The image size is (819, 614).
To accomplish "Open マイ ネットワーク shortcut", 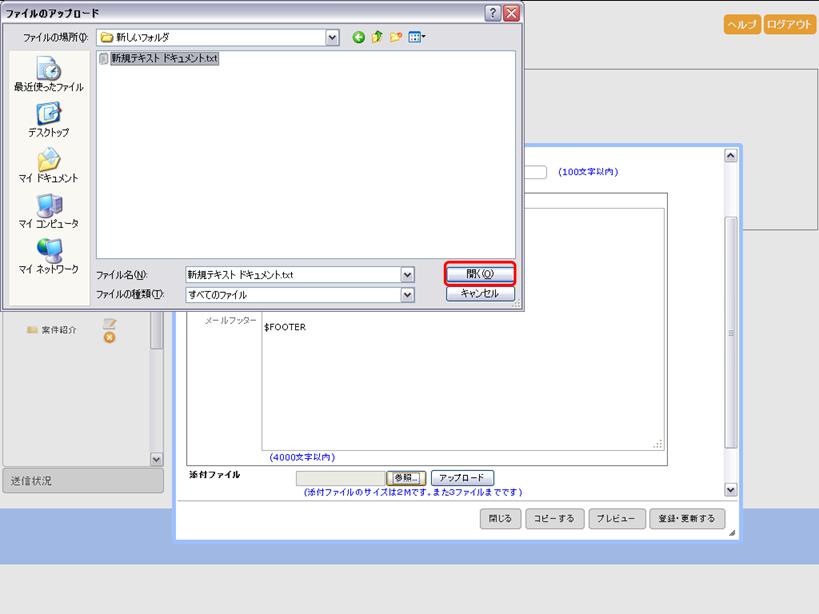I will pyautogui.click(x=48, y=257).
